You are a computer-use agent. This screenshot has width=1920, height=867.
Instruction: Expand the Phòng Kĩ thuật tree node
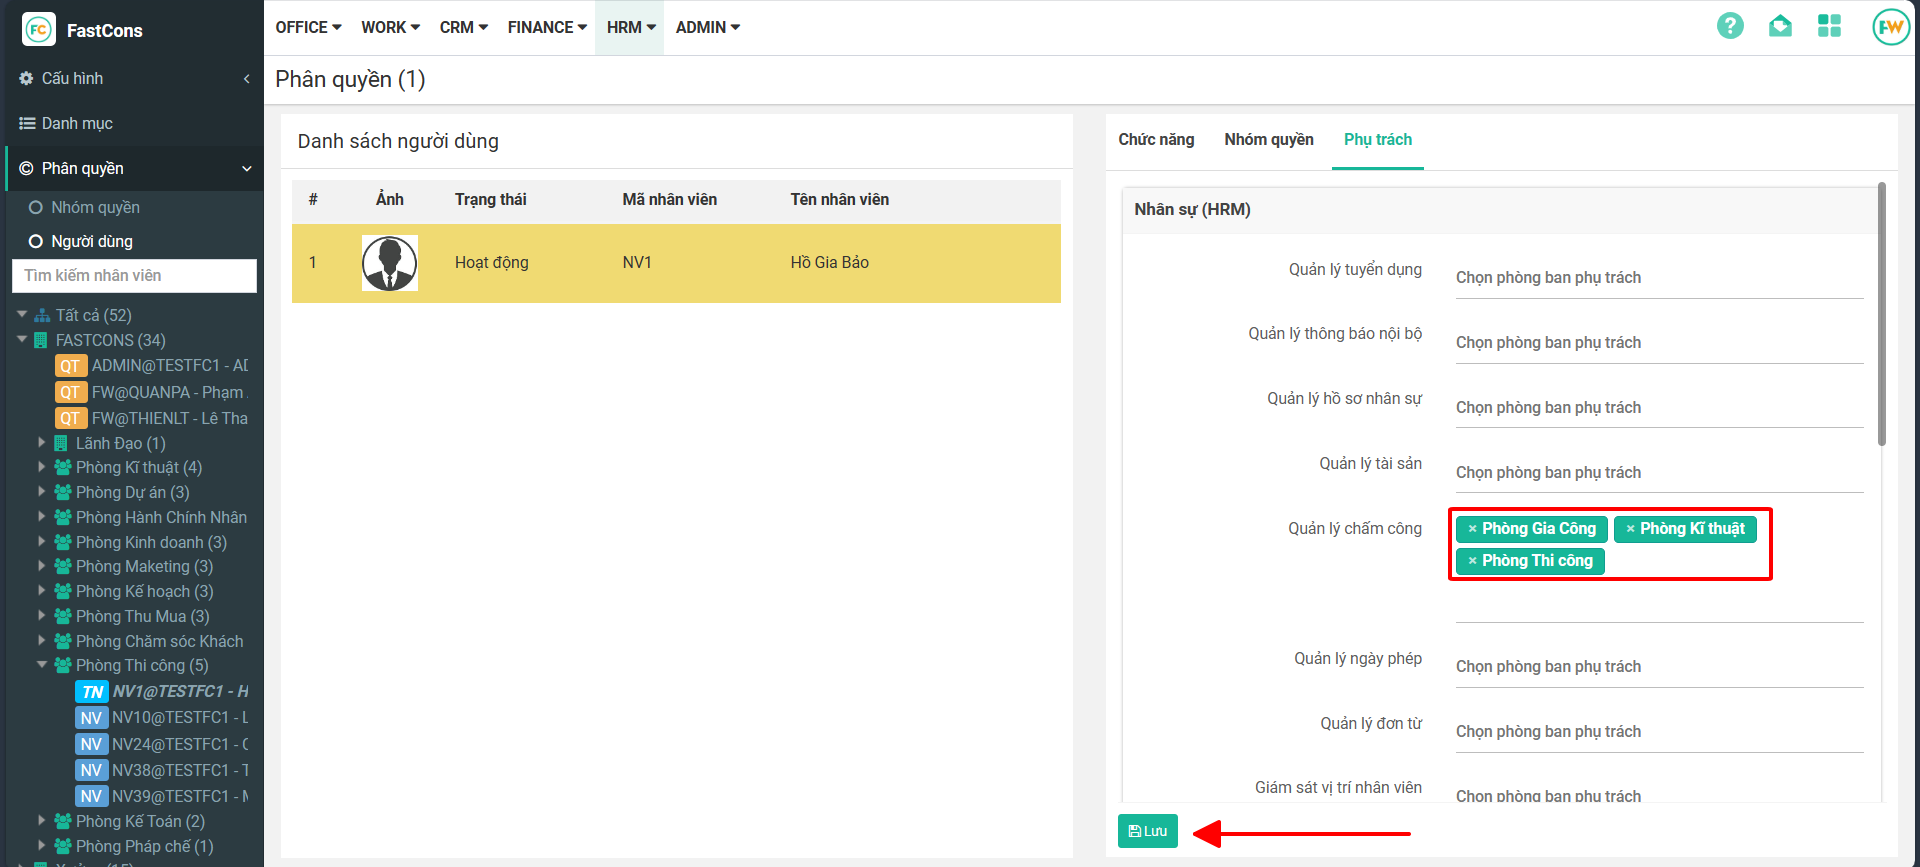[x=42, y=467]
